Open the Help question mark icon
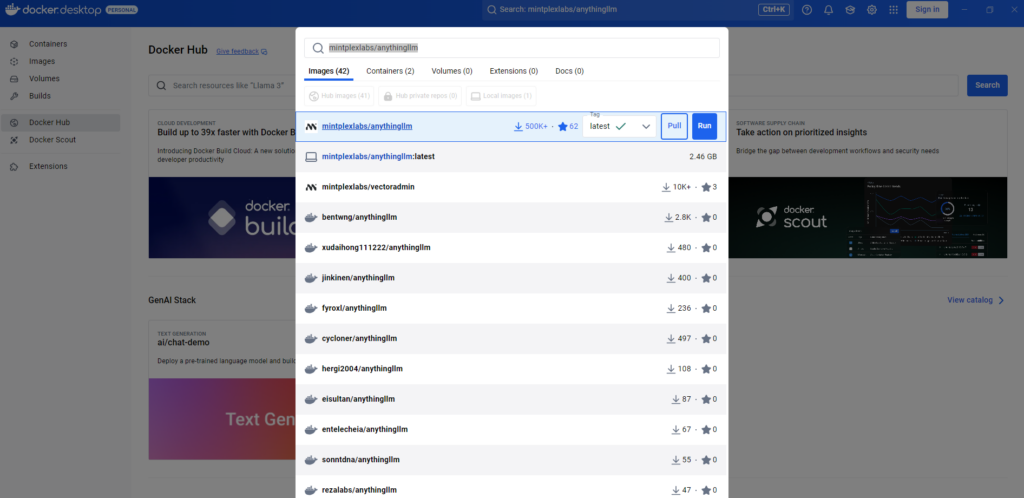The width and height of the screenshot is (1024, 498). point(807,10)
